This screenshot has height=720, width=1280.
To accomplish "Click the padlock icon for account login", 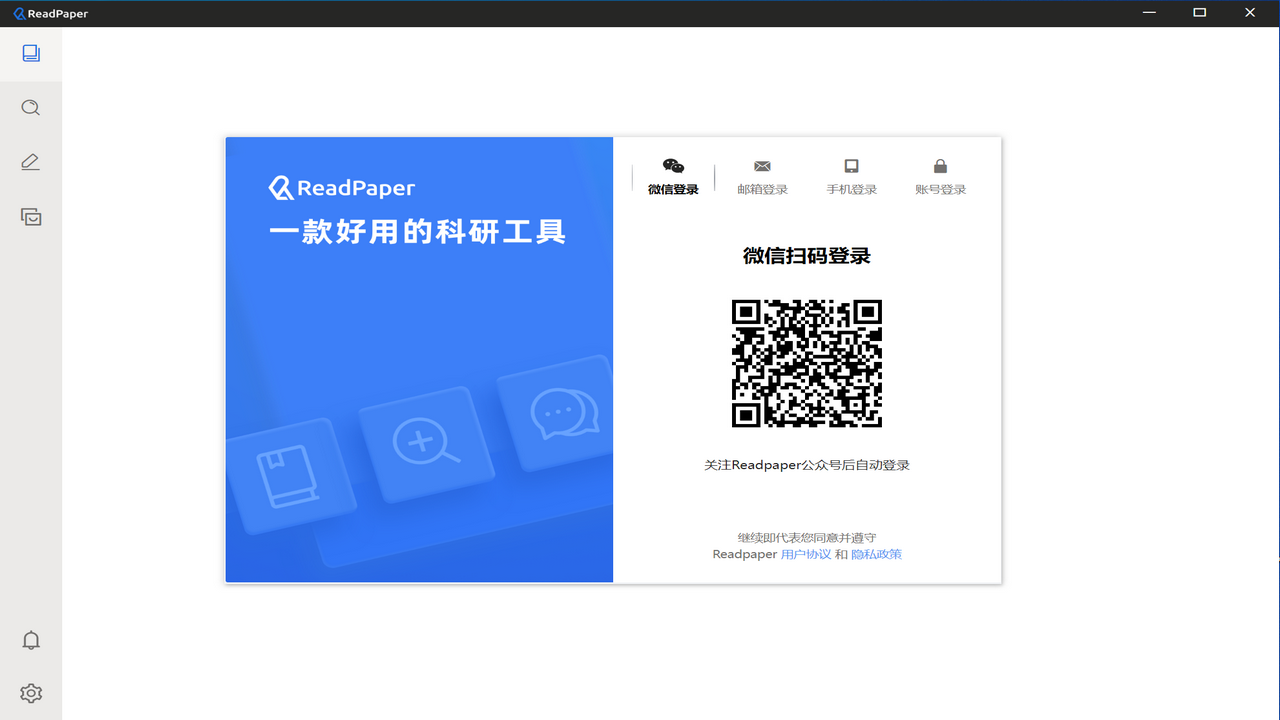I will [x=940, y=166].
